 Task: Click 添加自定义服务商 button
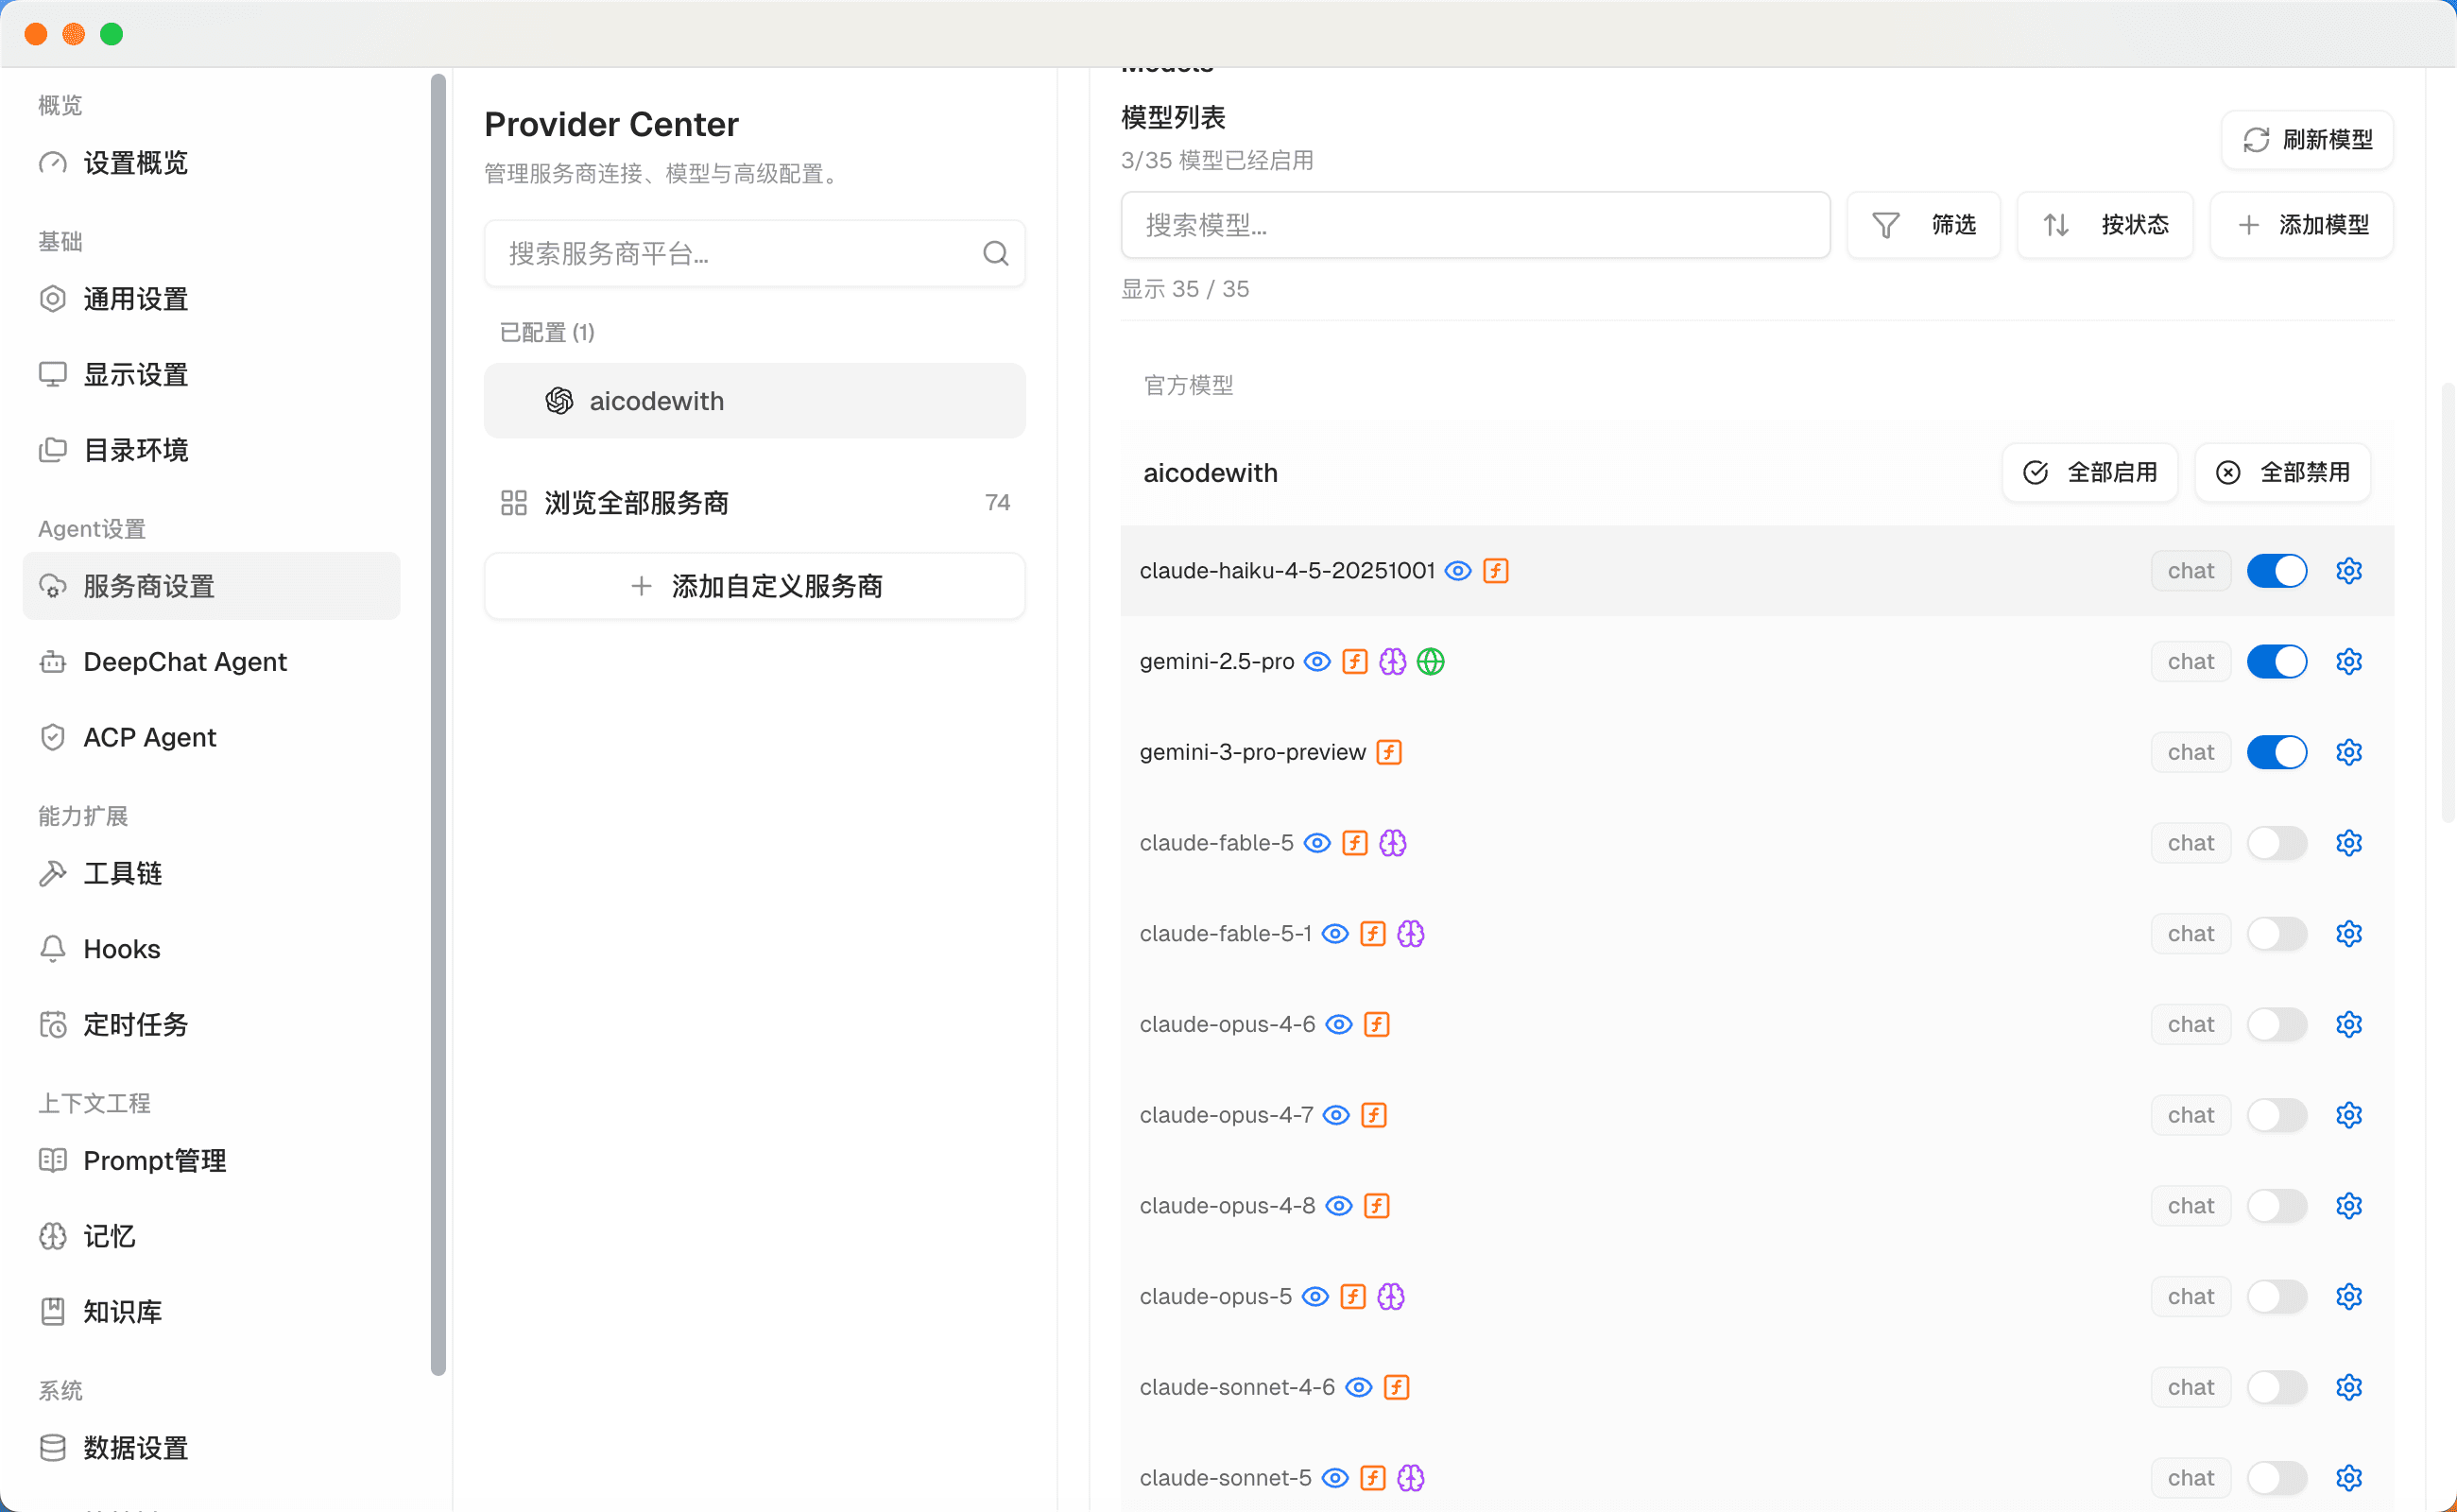pos(754,586)
